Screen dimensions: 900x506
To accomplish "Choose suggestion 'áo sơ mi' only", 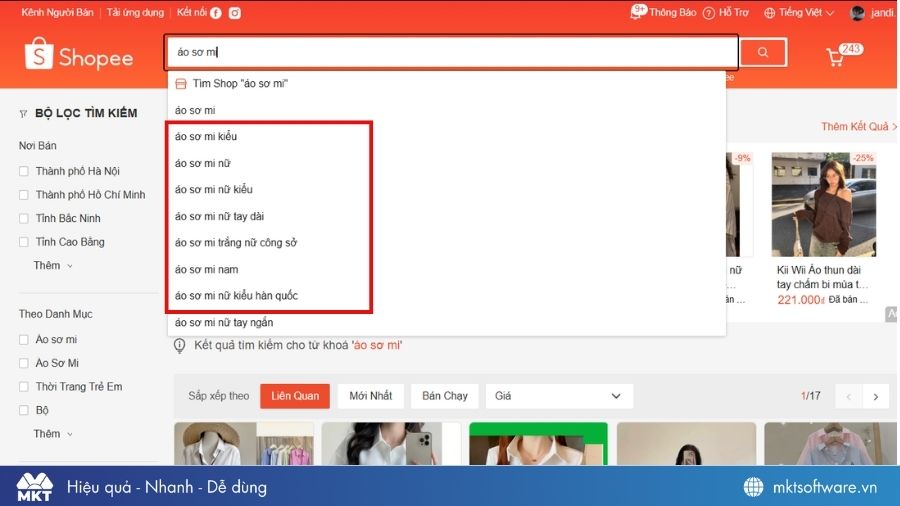I will click(x=447, y=110).
